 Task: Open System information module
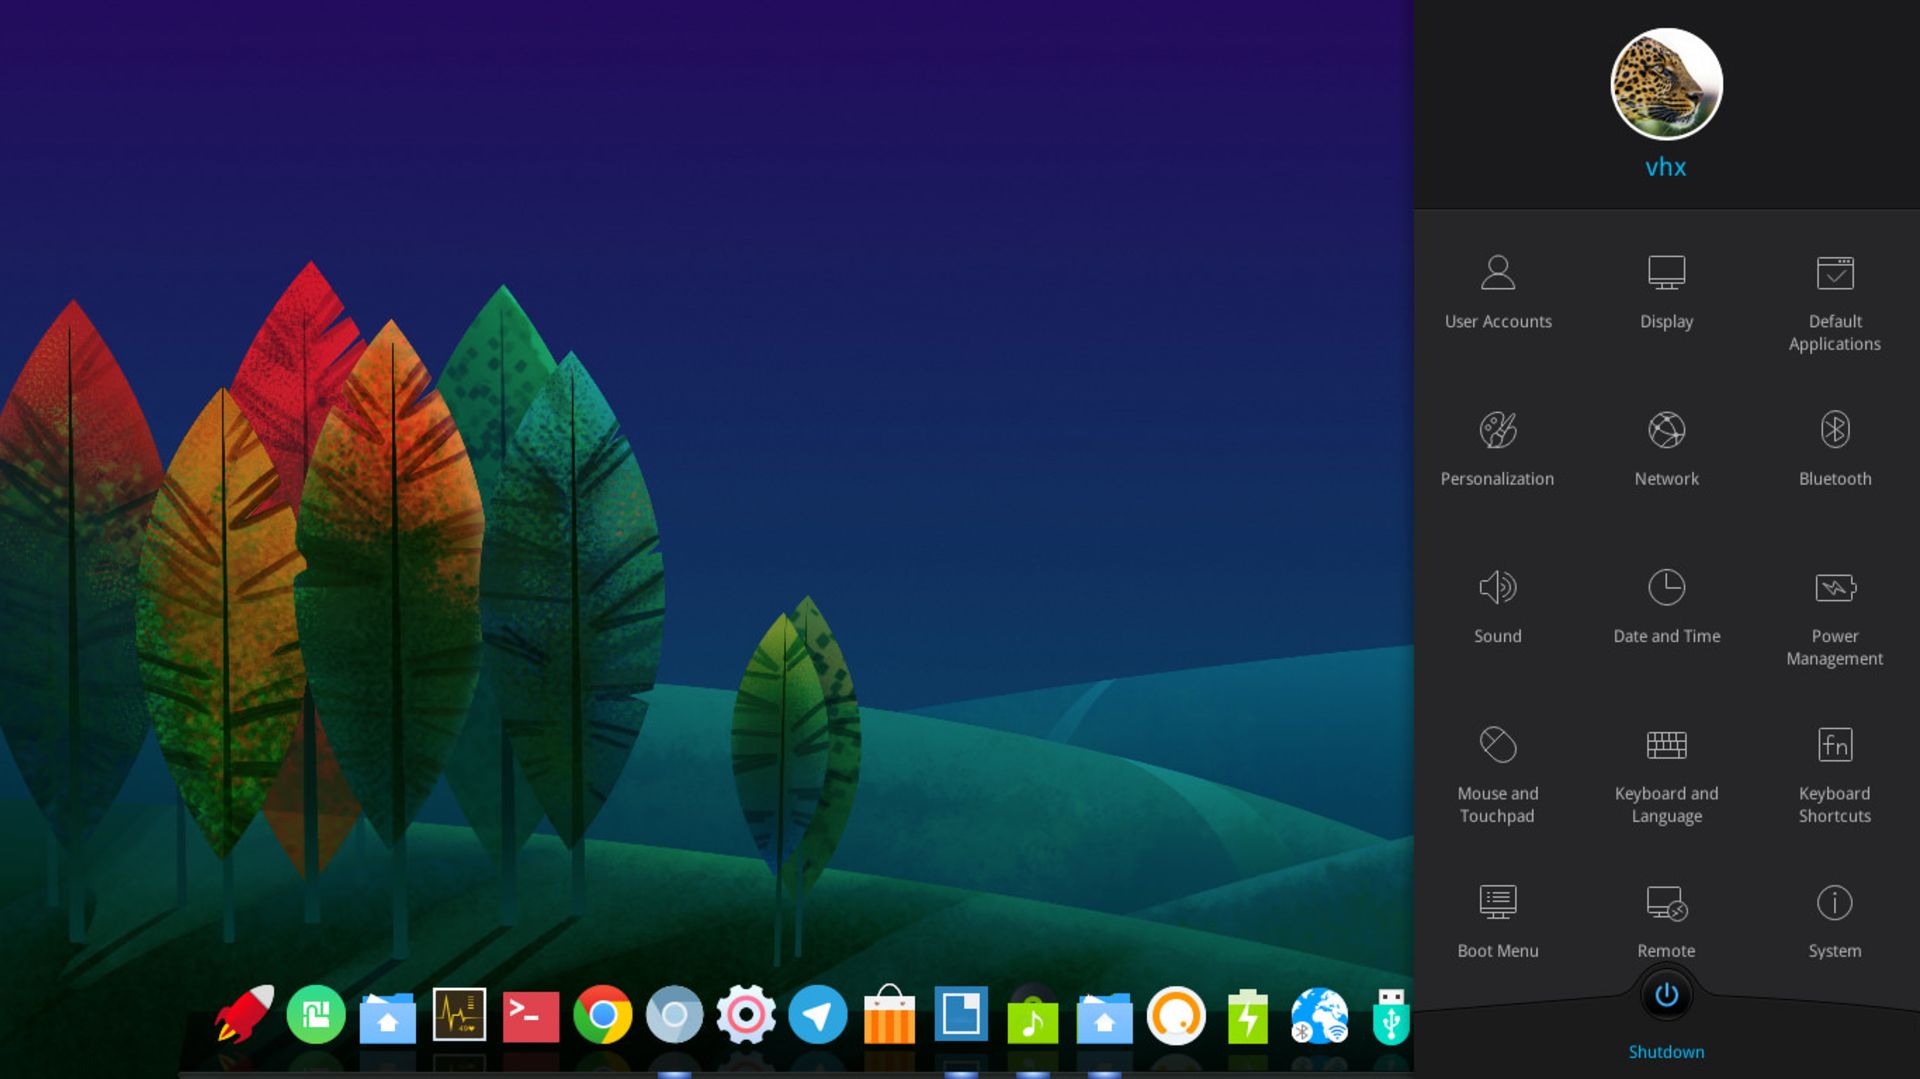[1834, 920]
